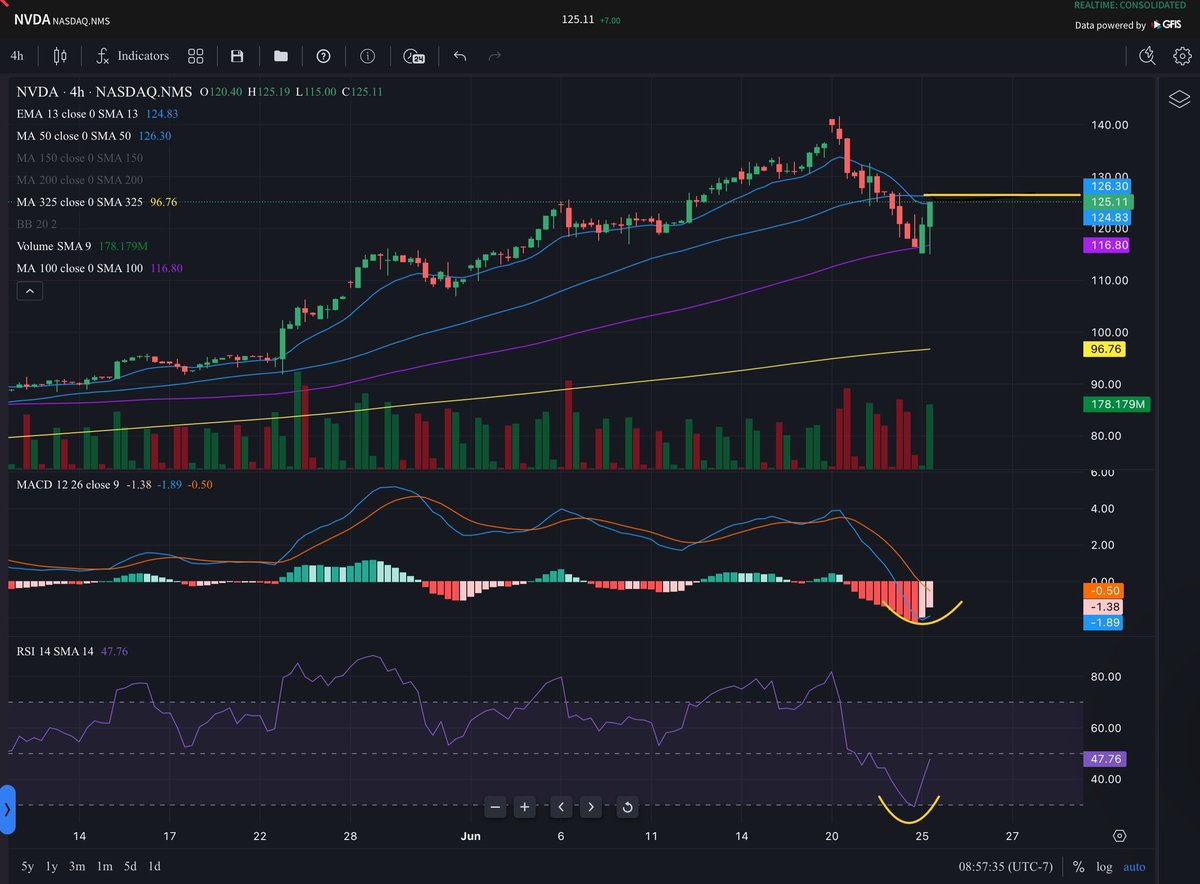Move chart left arrow button
The width and height of the screenshot is (1200, 884).
(561, 806)
